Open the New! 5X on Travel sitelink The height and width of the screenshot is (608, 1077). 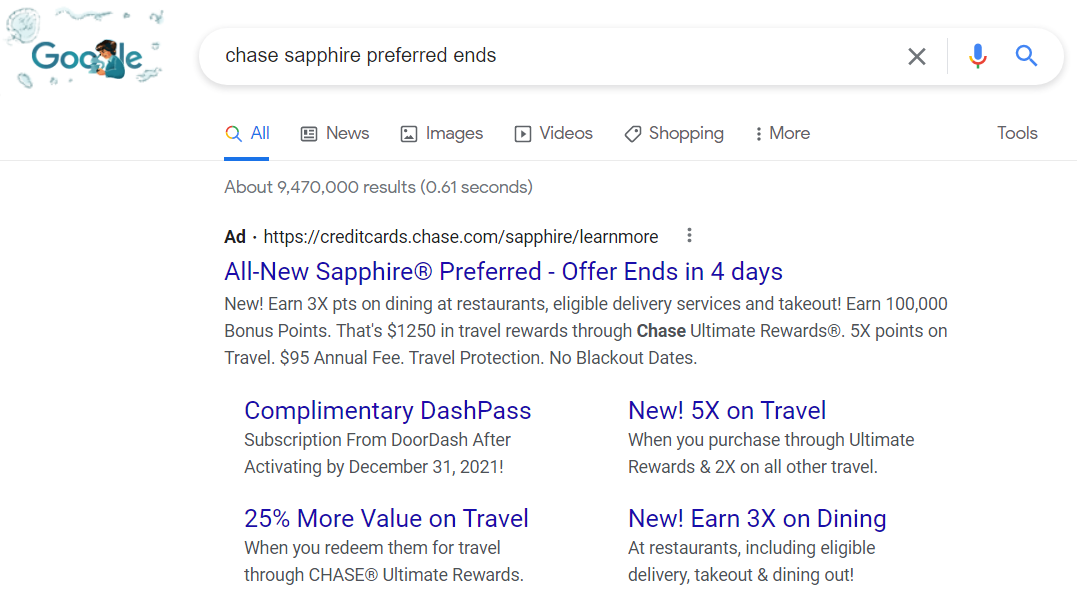(x=727, y=411)
